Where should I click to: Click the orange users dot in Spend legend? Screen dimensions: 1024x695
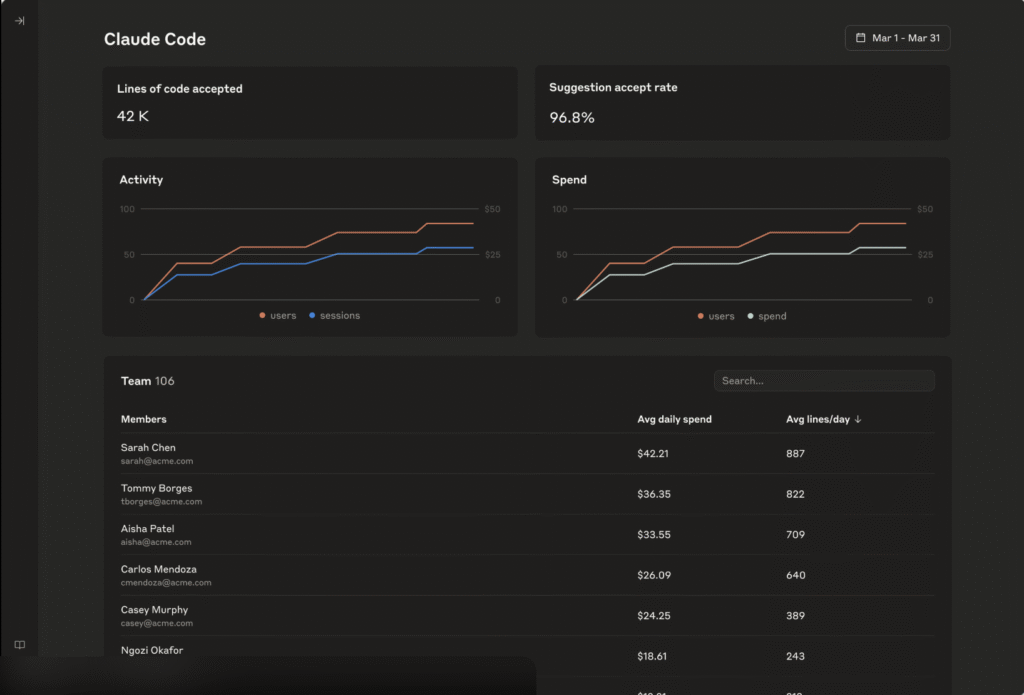[700, 316]
